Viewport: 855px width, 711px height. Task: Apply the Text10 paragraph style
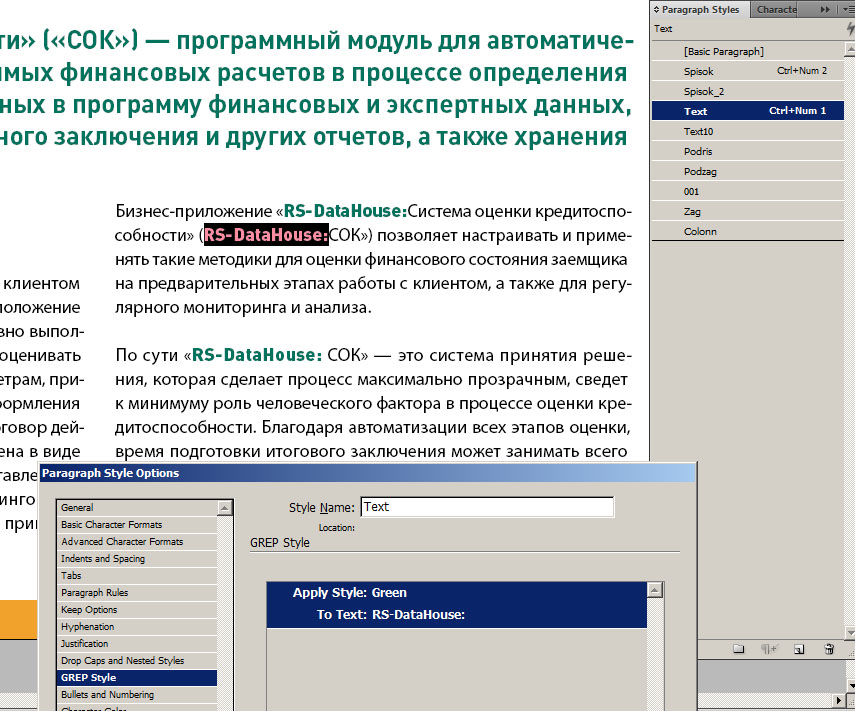point(748,131)
